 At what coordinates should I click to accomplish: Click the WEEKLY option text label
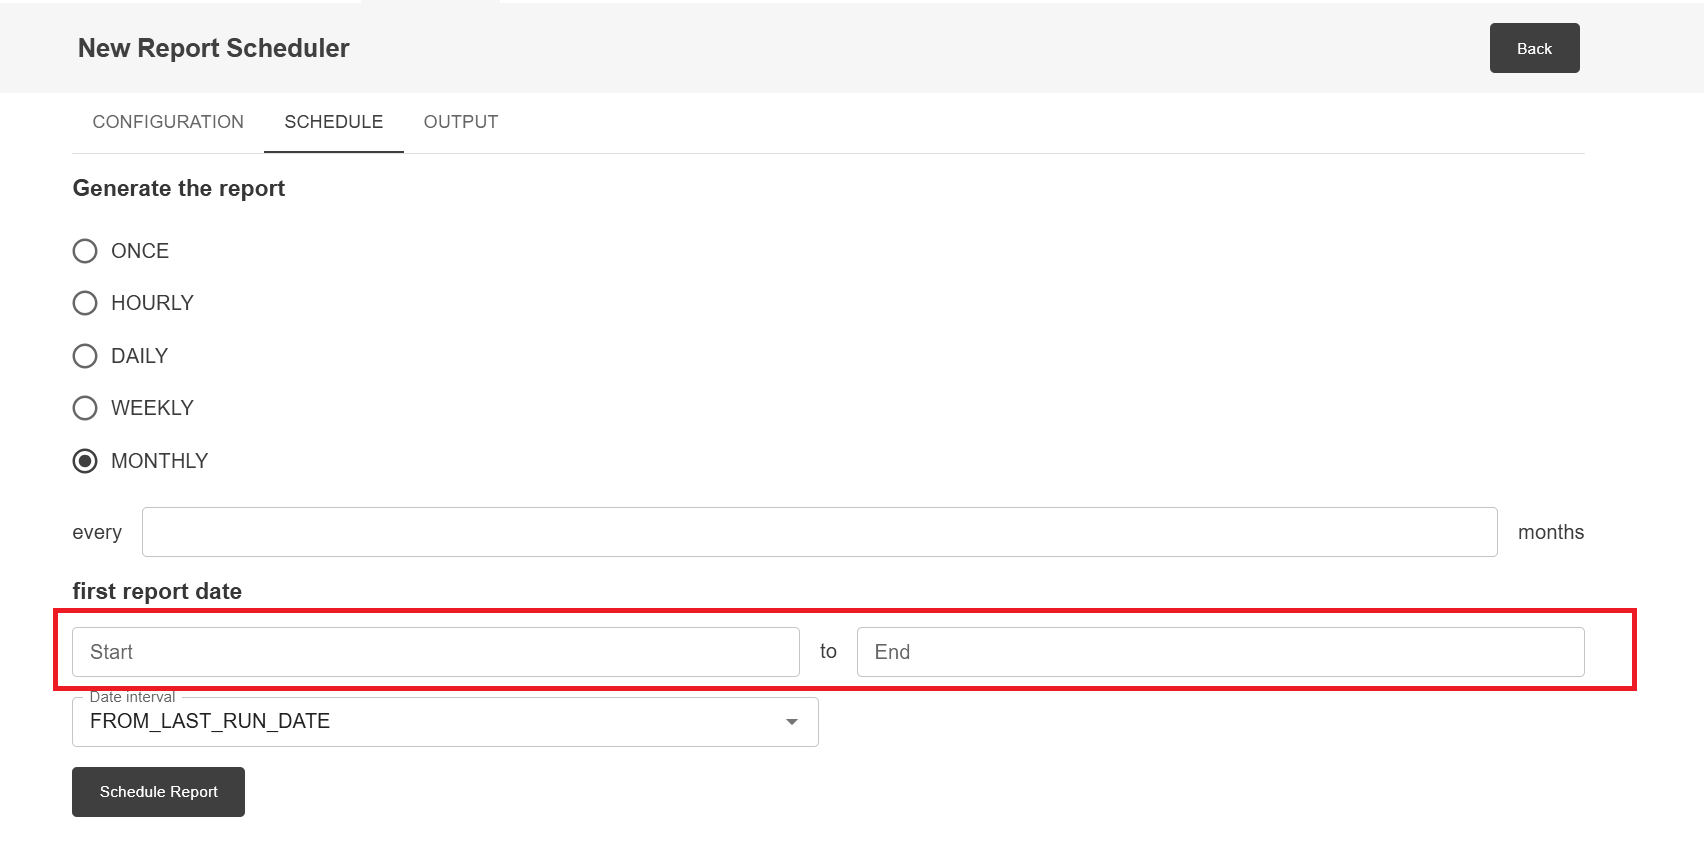coord(152,408)
